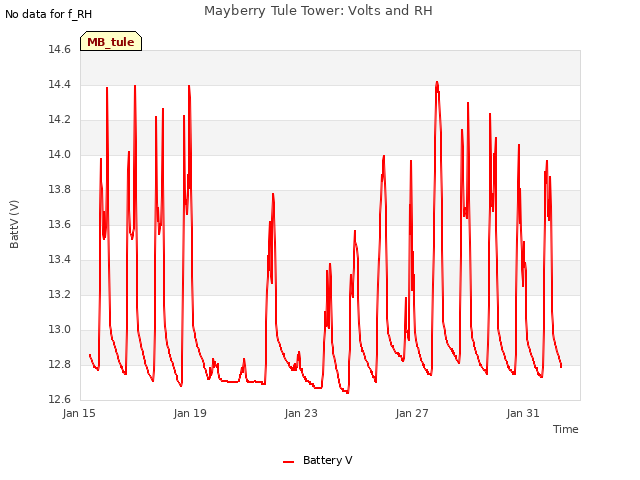Click the Jan 27 x-axis label
The image size is (640, 480).
click(x=412, y=413)
